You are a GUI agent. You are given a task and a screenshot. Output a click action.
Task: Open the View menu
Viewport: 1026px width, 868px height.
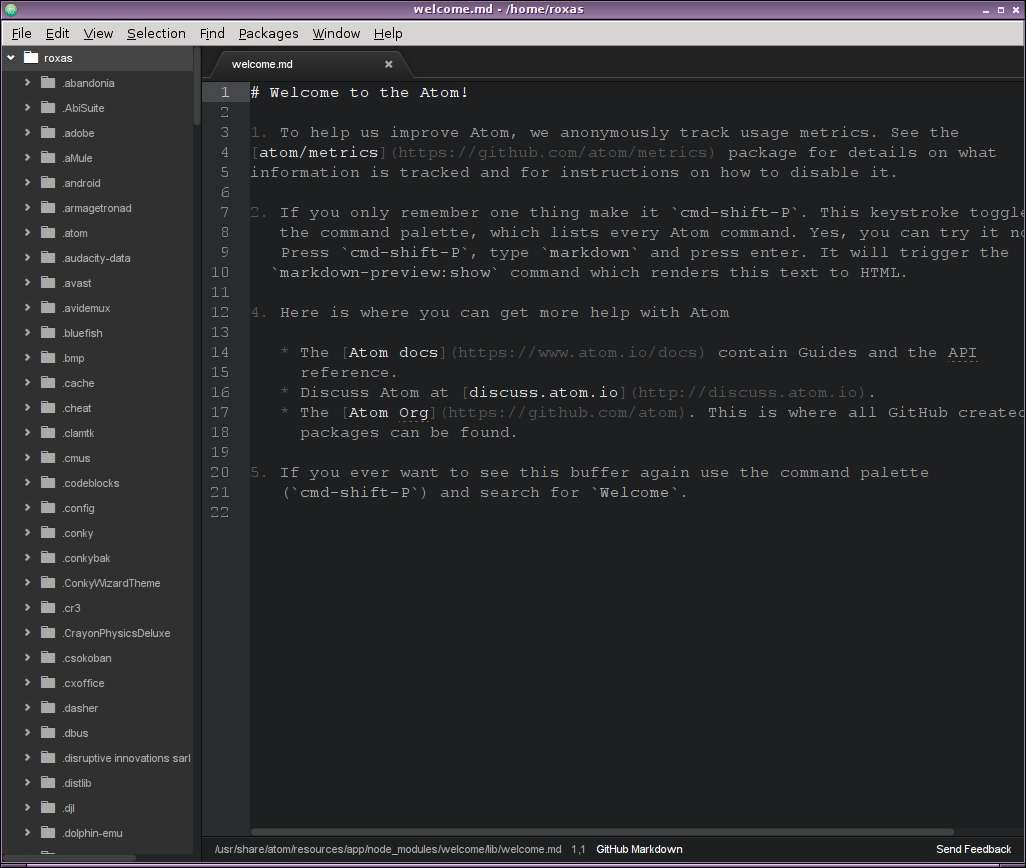[x=98, y=33]
